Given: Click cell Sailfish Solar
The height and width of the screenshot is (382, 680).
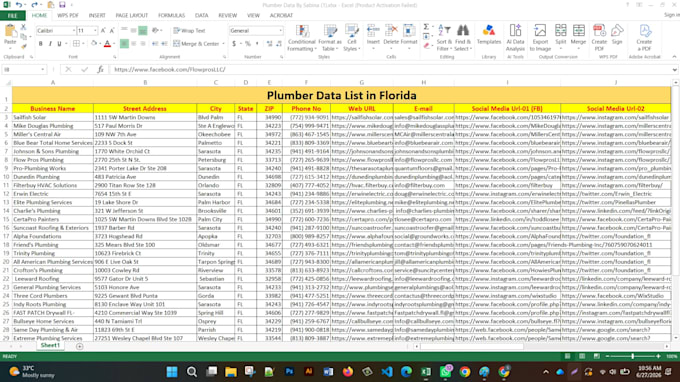Looking at the screenshot, I should point(52,117).
